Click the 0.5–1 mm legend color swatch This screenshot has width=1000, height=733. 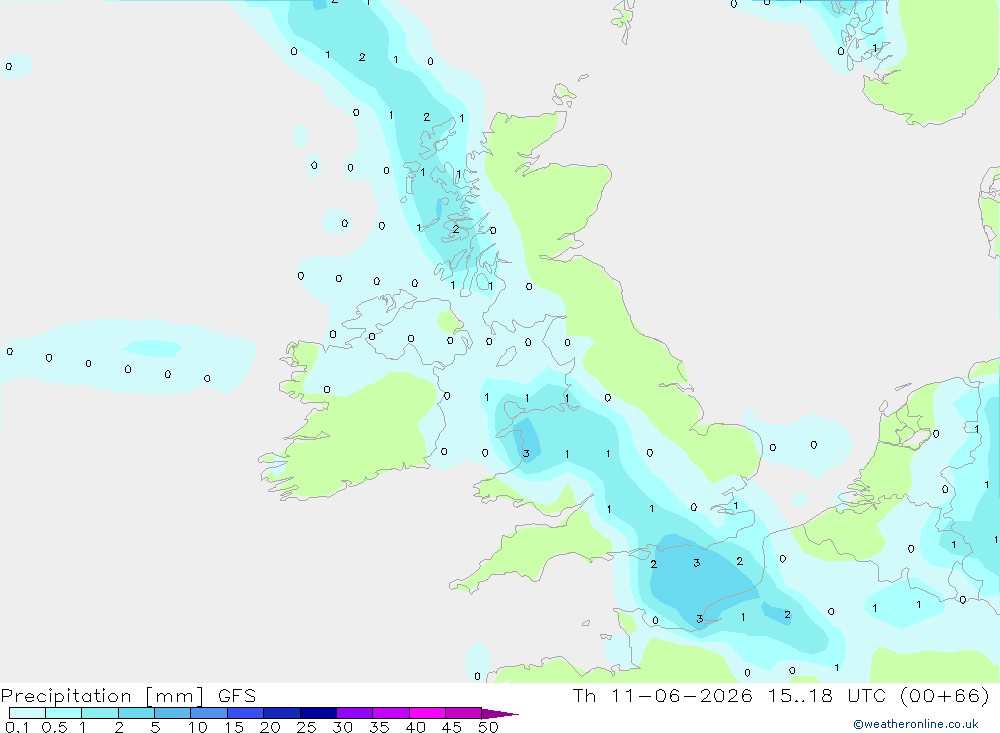64,713
